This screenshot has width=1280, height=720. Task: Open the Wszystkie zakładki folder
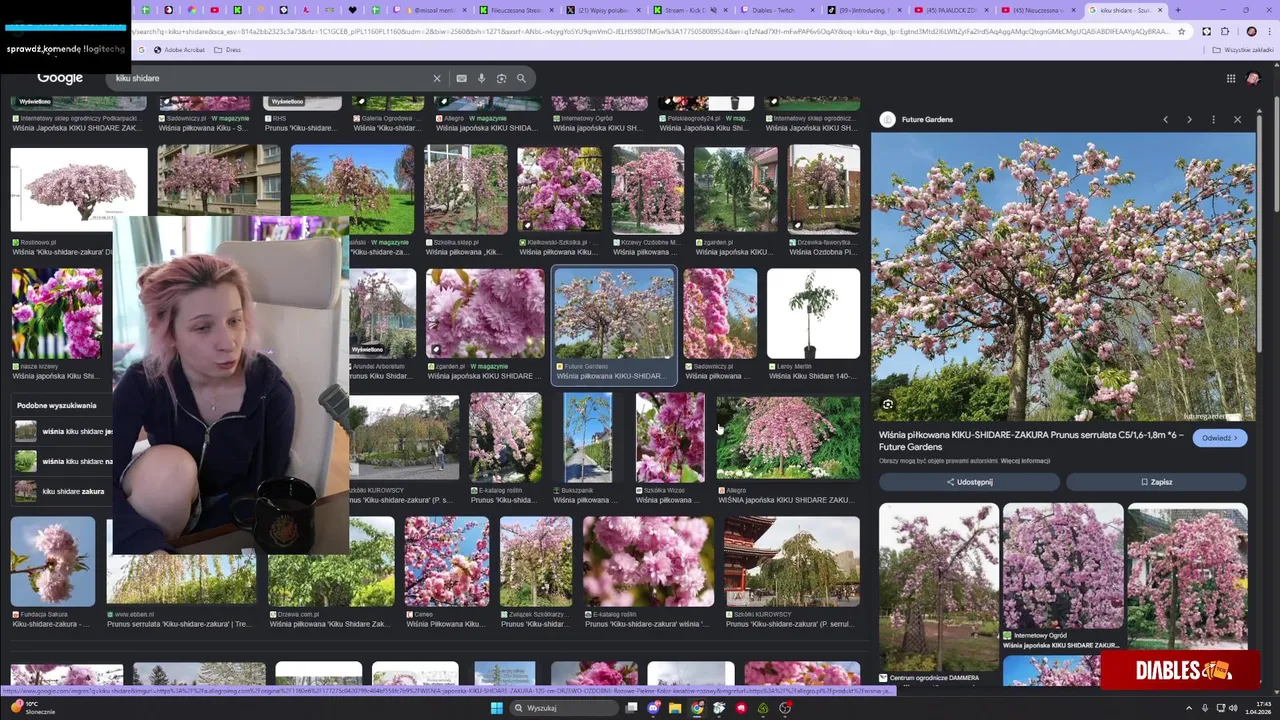click(x=1243, y=49)
